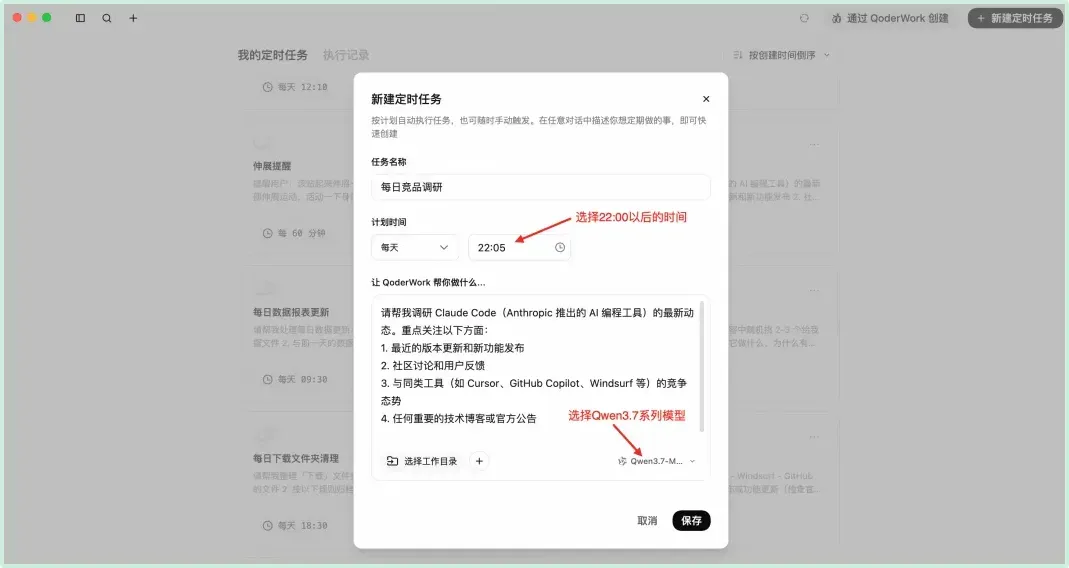Open more options on first right-side card
The image size is (1069, 568).
[814, 145]
